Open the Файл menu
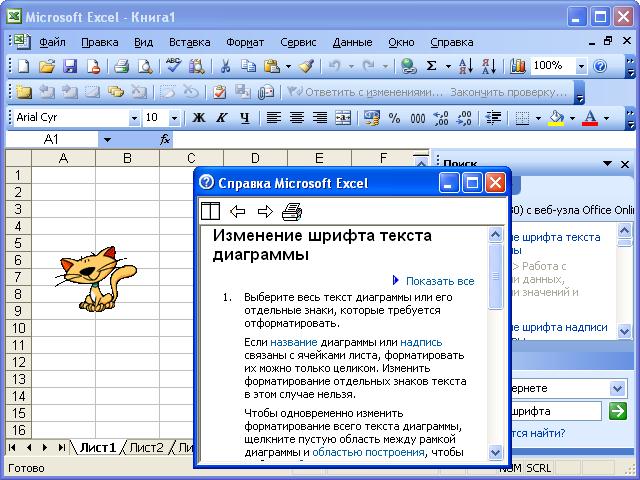The width and height of the screenshot is (640, 480). click(x=52, y=42)
